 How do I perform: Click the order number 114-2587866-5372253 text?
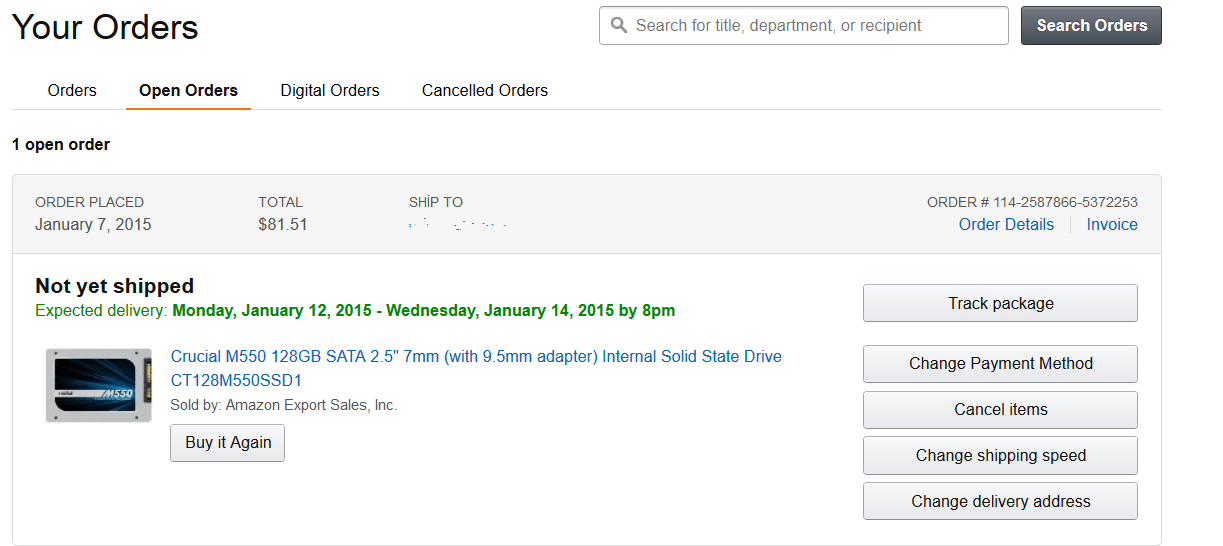pos(1065,202)
